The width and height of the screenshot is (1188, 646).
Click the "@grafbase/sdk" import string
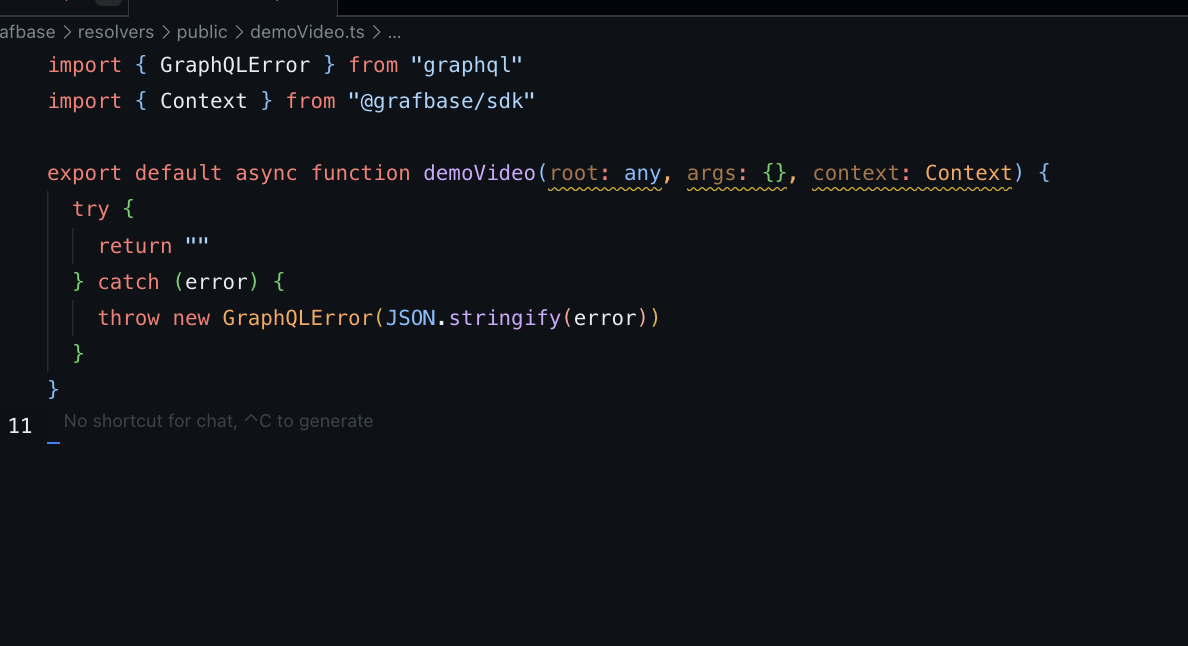[x=441, y=101]
